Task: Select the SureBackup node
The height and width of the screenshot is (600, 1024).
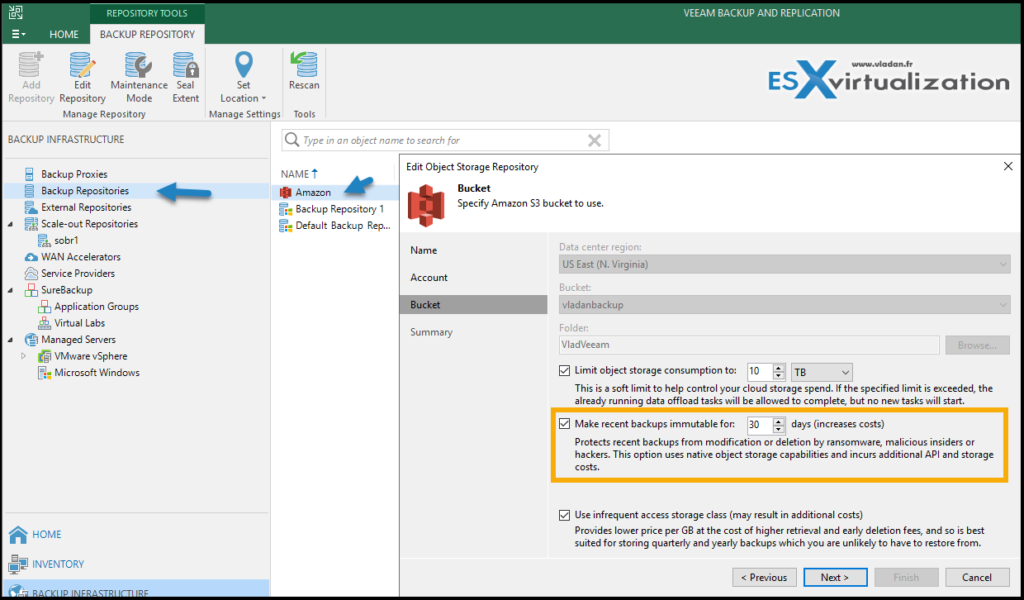Action: coord(67,290)
